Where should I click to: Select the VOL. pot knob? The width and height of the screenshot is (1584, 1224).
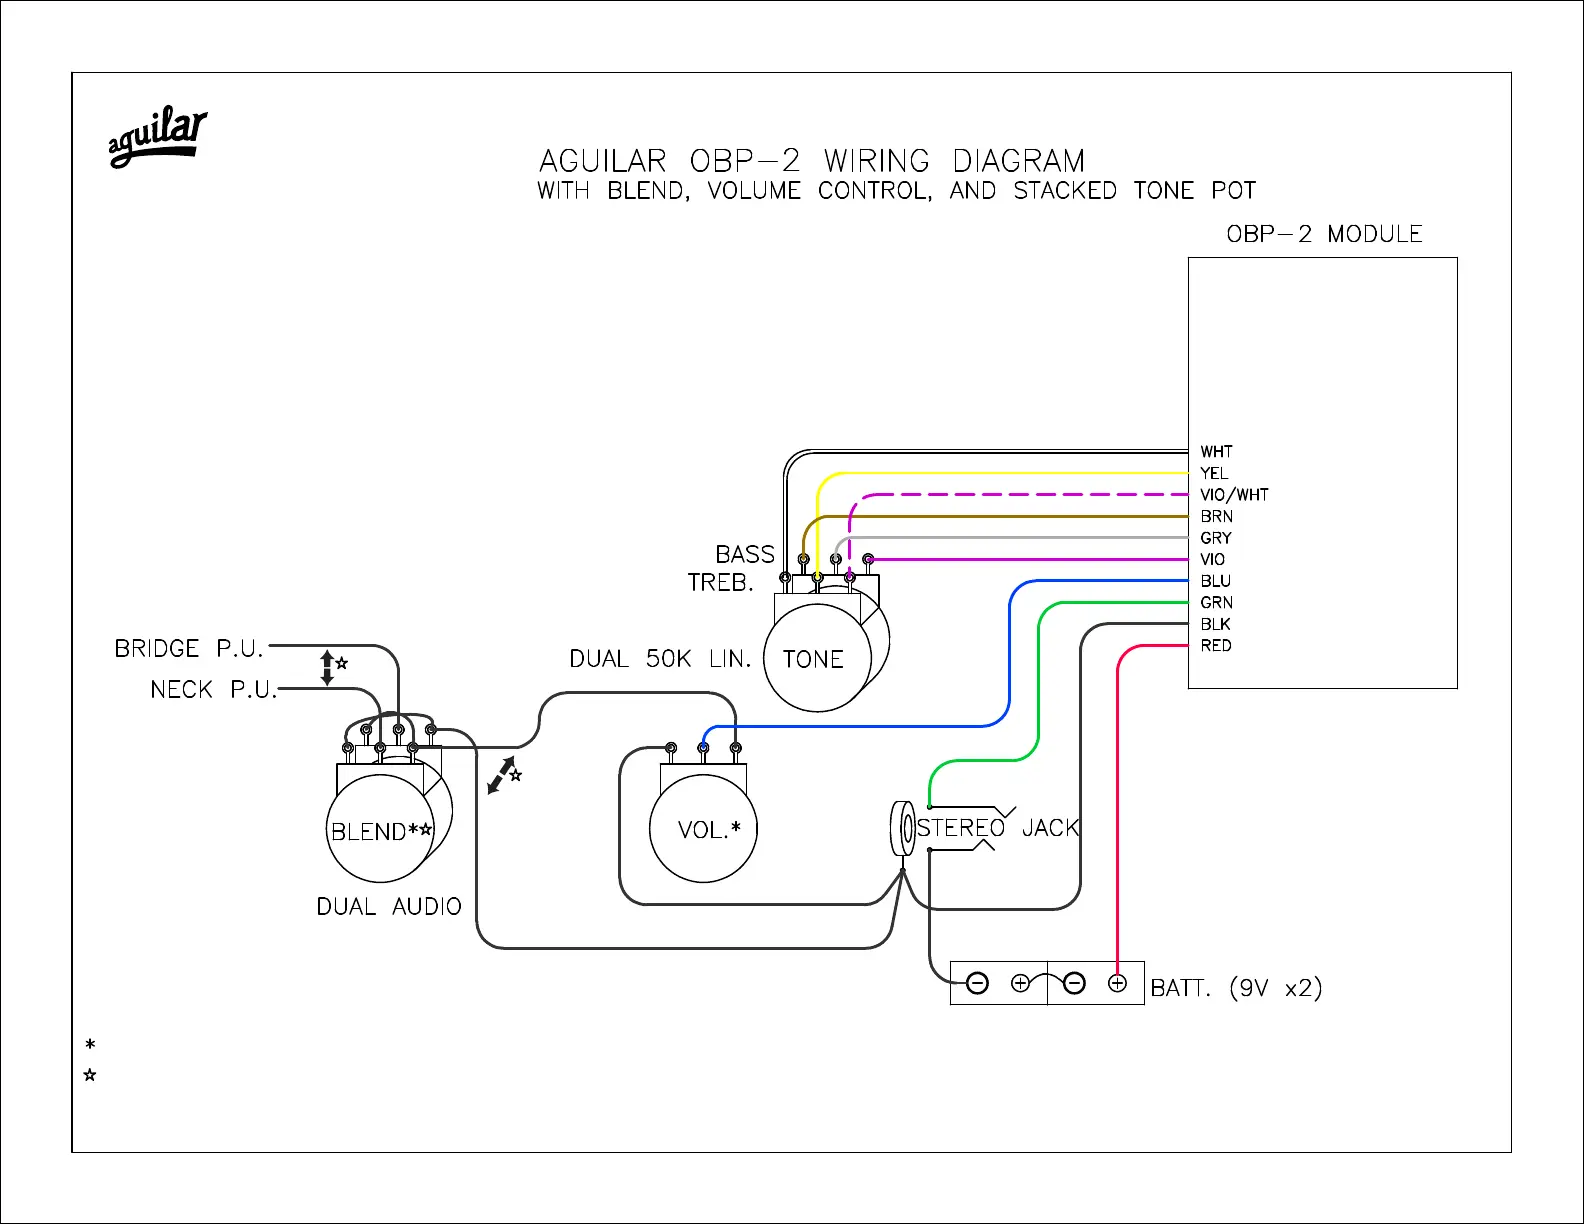click(x=703, y=829)
